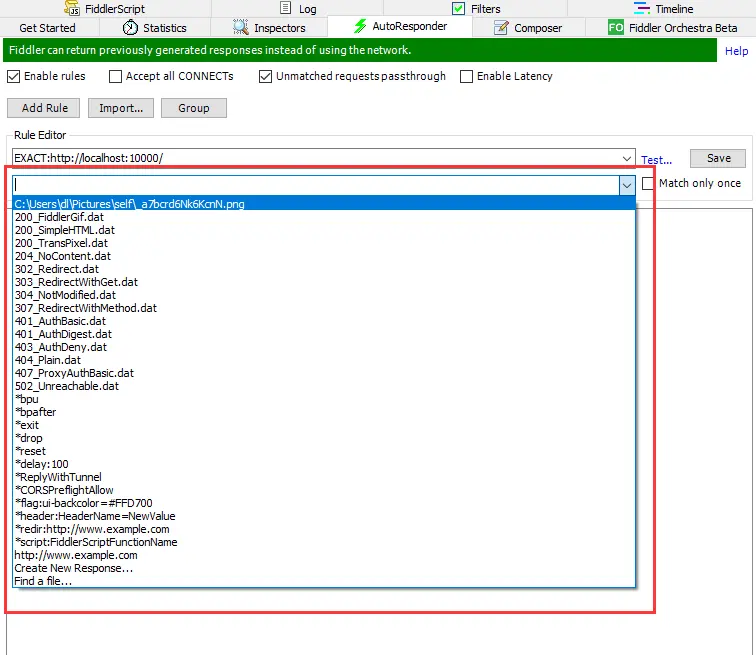This screenshot has height=655, width=756.
Task: Toggle Enable rules checkbox
Action: coord(14,76)
